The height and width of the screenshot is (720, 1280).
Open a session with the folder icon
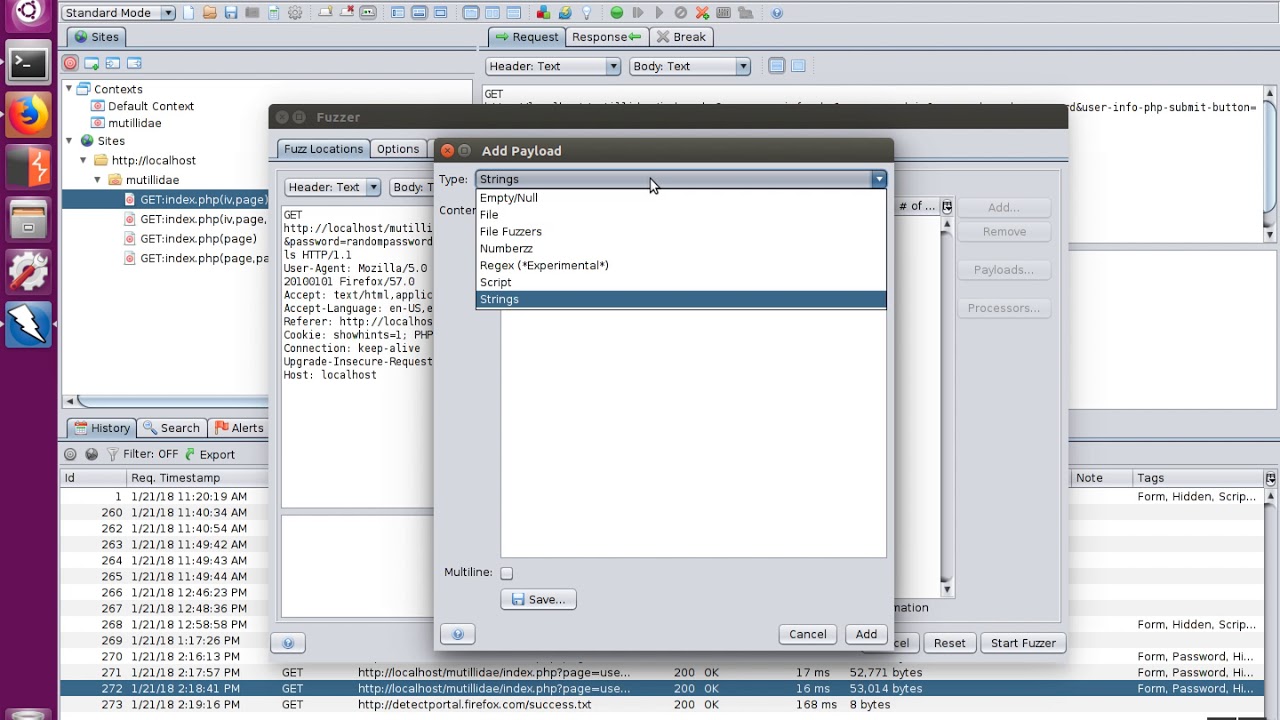tap(209, 13)
